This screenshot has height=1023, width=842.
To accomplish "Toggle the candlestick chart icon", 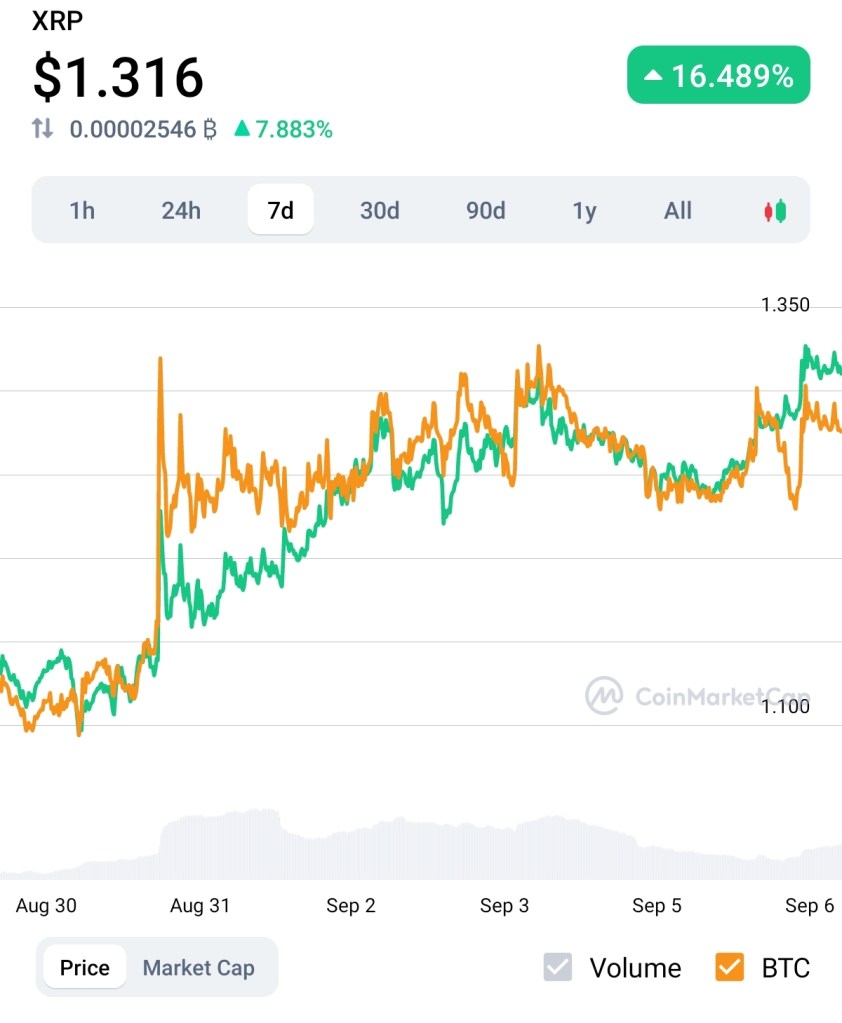I will click(775, 211).
